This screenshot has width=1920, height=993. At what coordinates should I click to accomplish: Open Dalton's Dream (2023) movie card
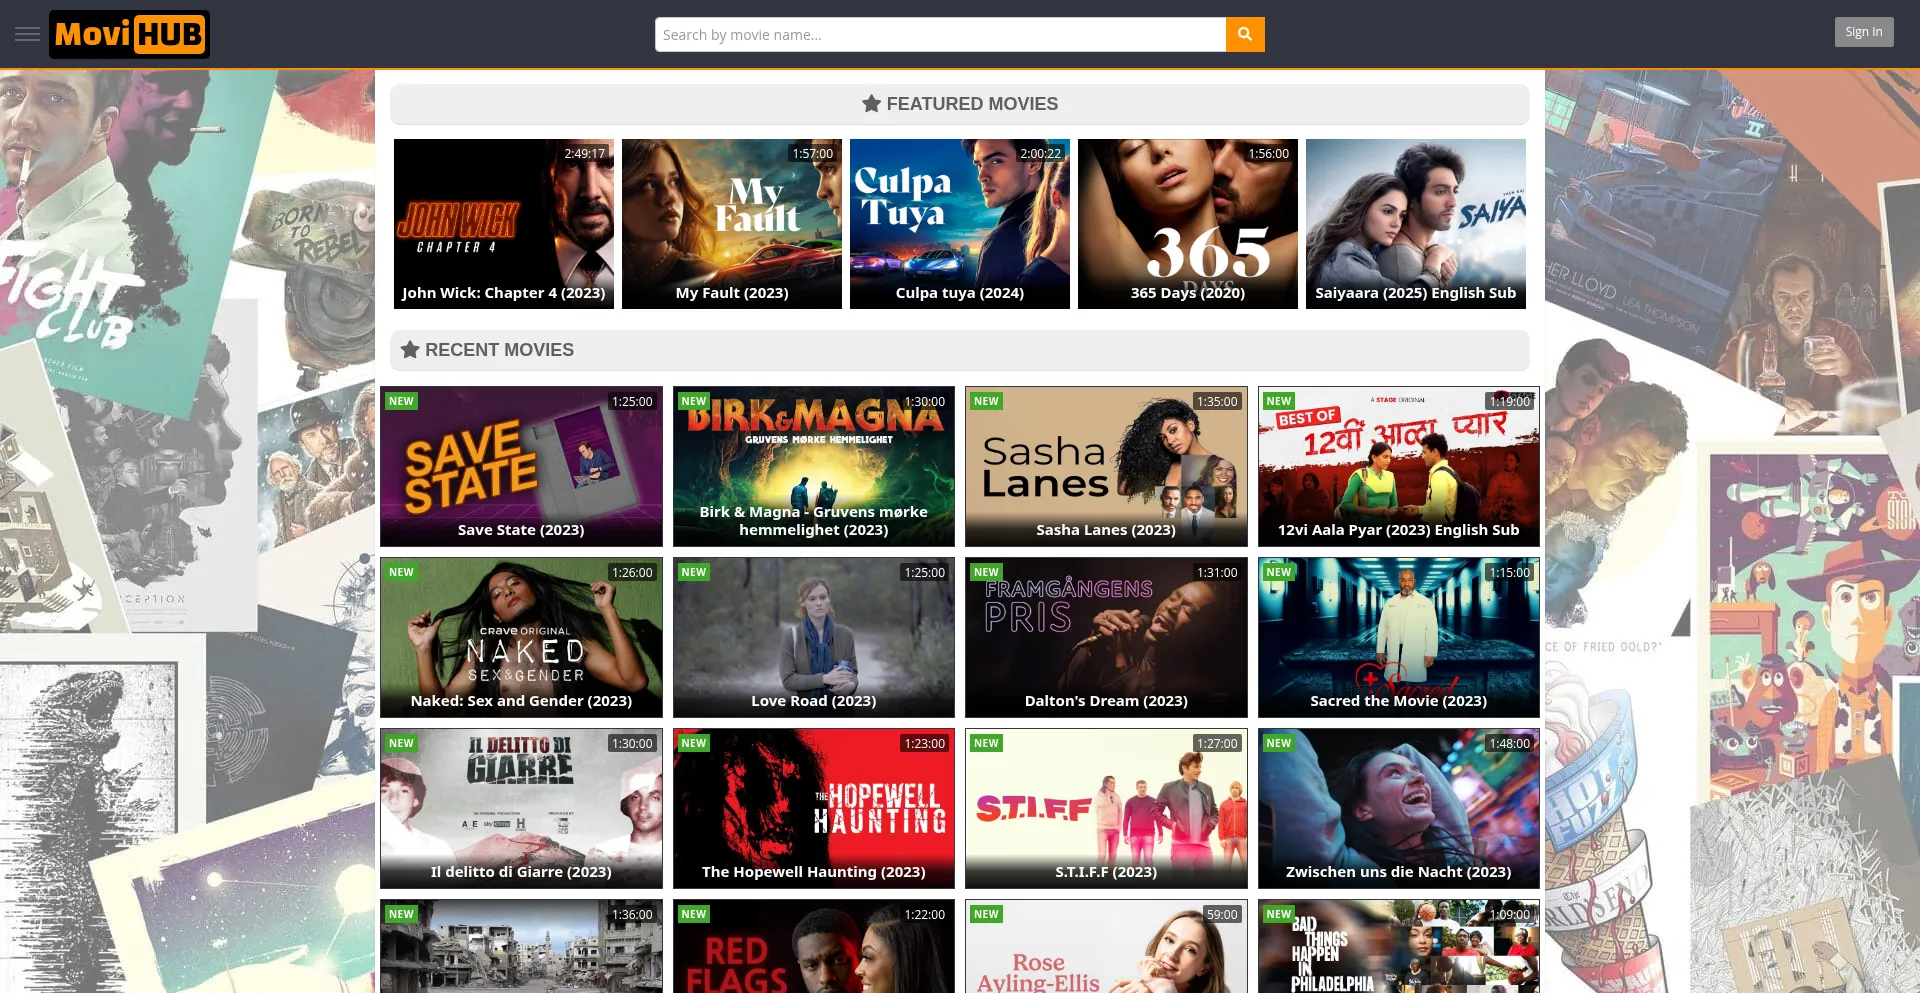click(x=1106, y=637)
